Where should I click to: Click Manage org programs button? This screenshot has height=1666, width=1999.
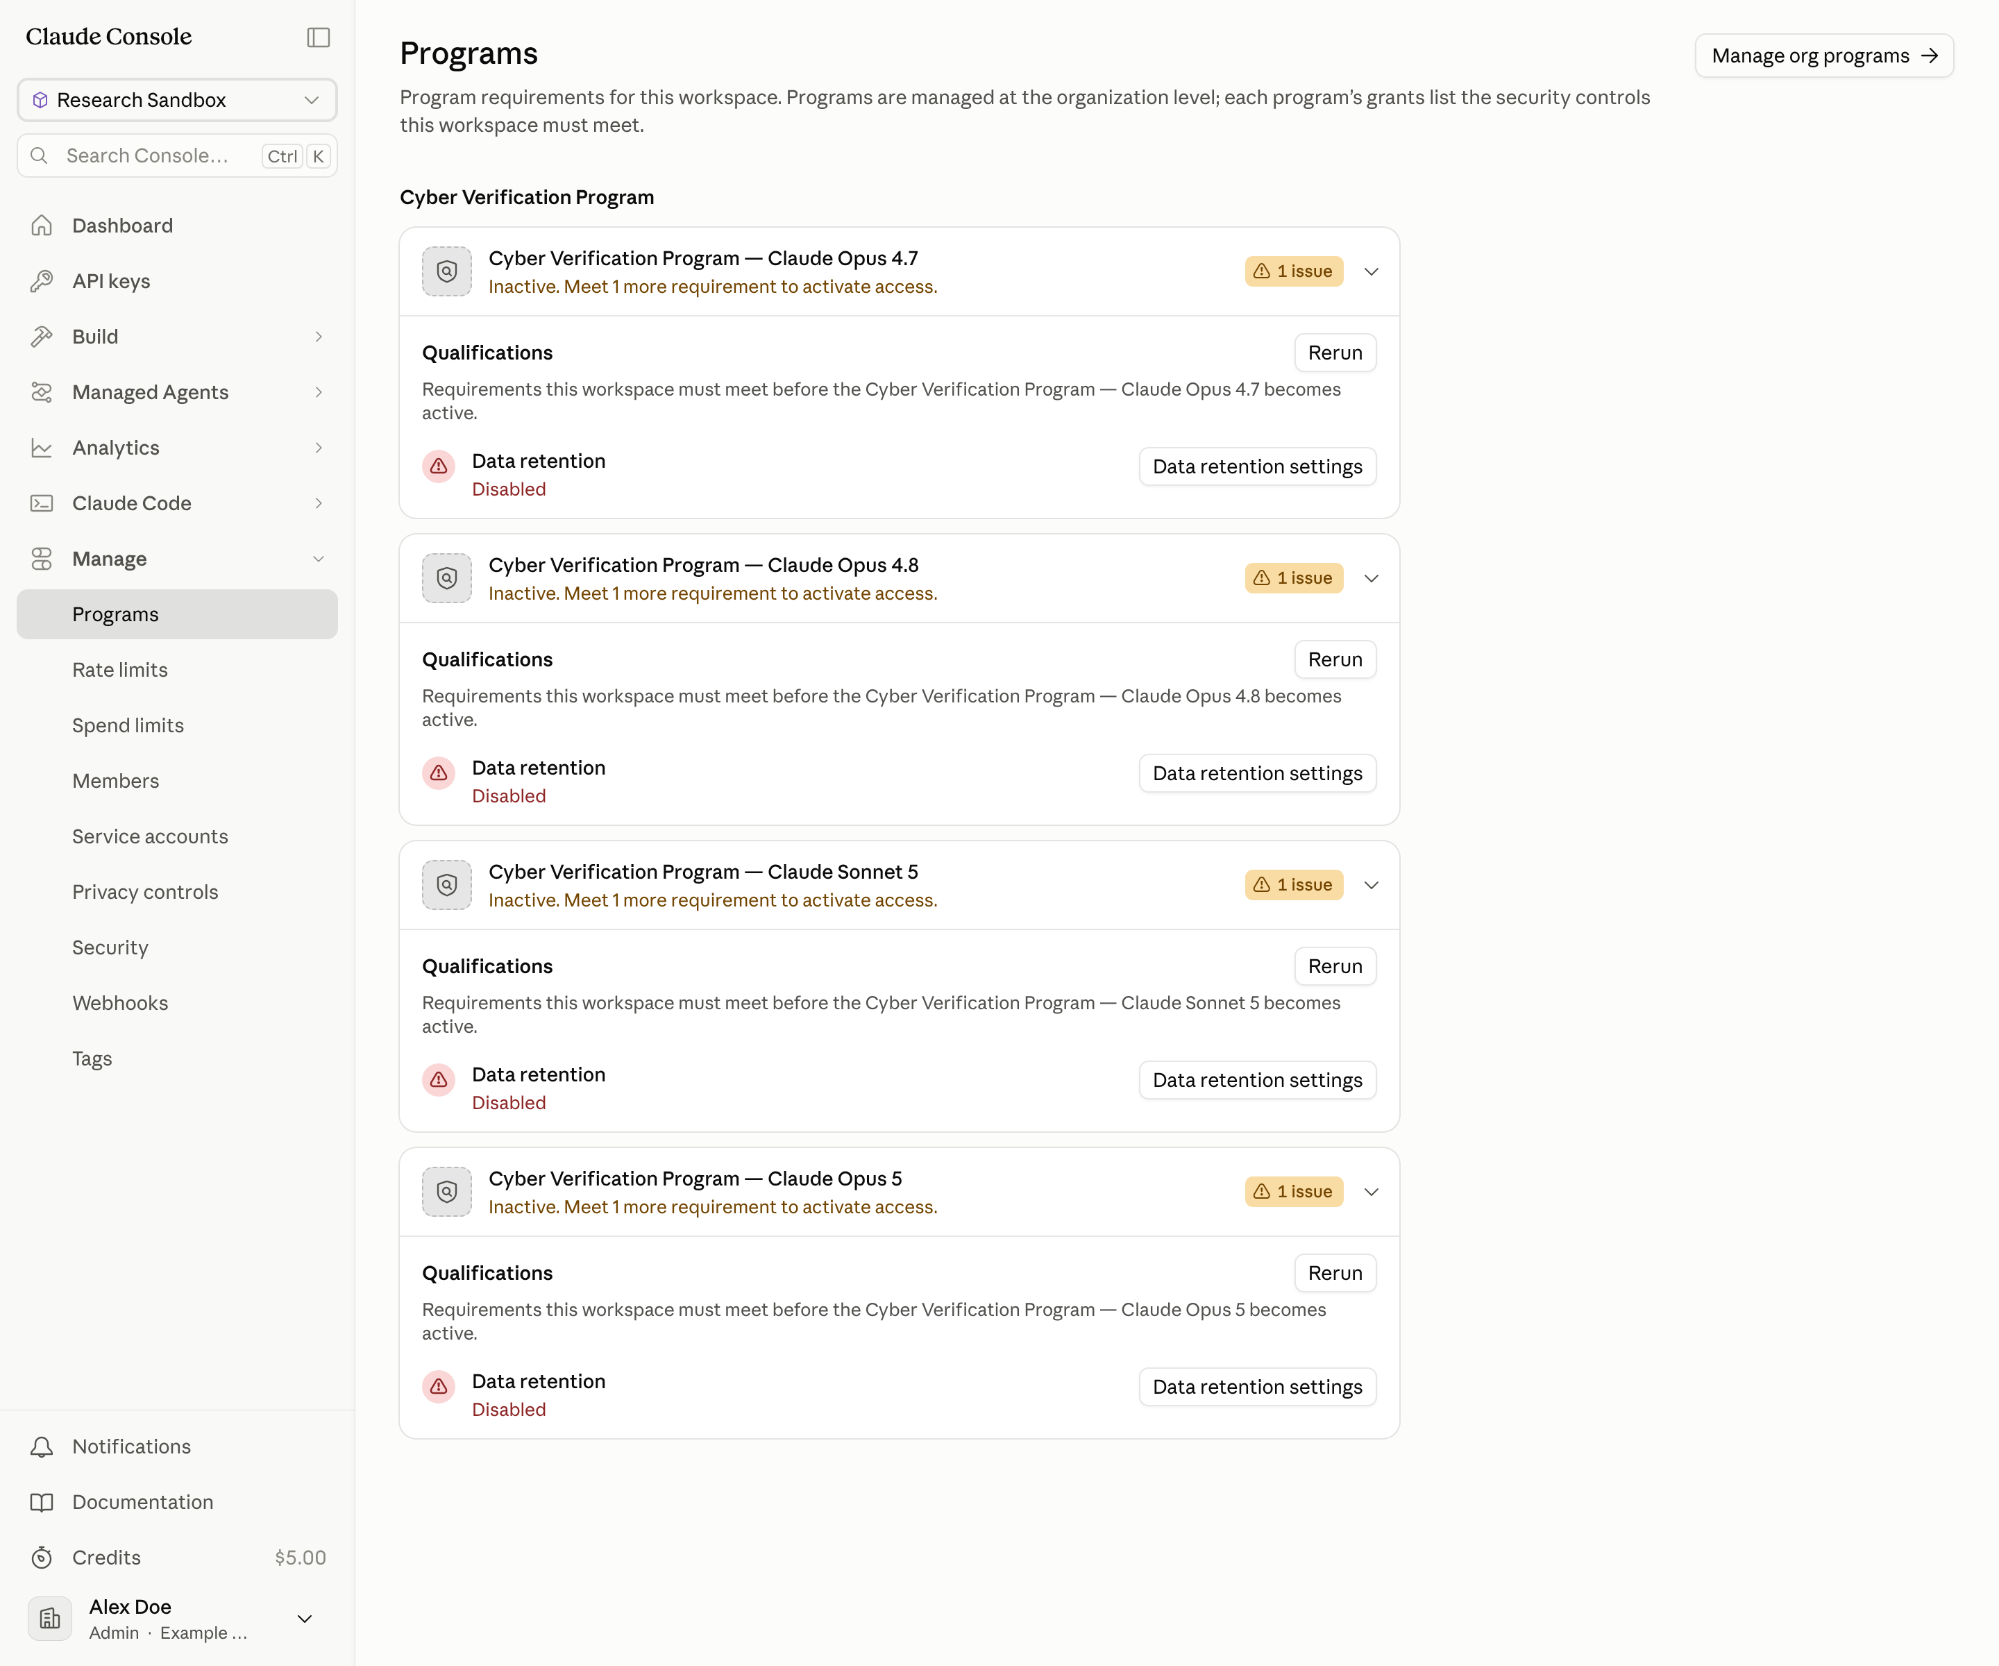click(1824, 56)
